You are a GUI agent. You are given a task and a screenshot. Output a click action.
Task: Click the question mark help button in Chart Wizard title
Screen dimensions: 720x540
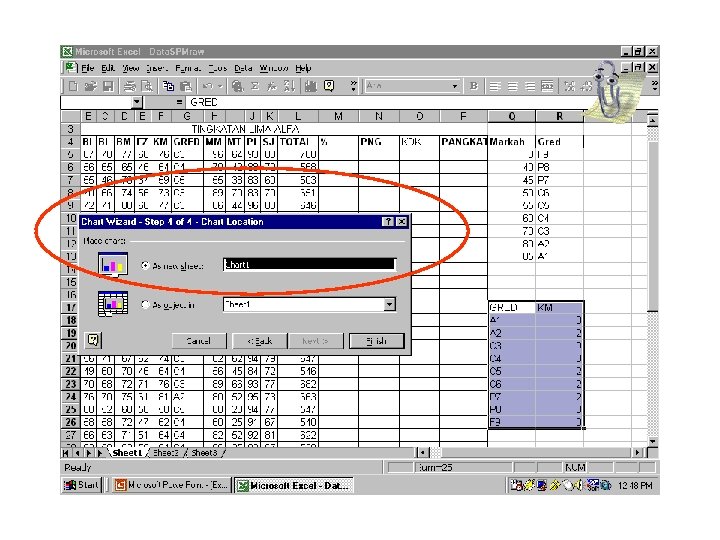point(388,222)
